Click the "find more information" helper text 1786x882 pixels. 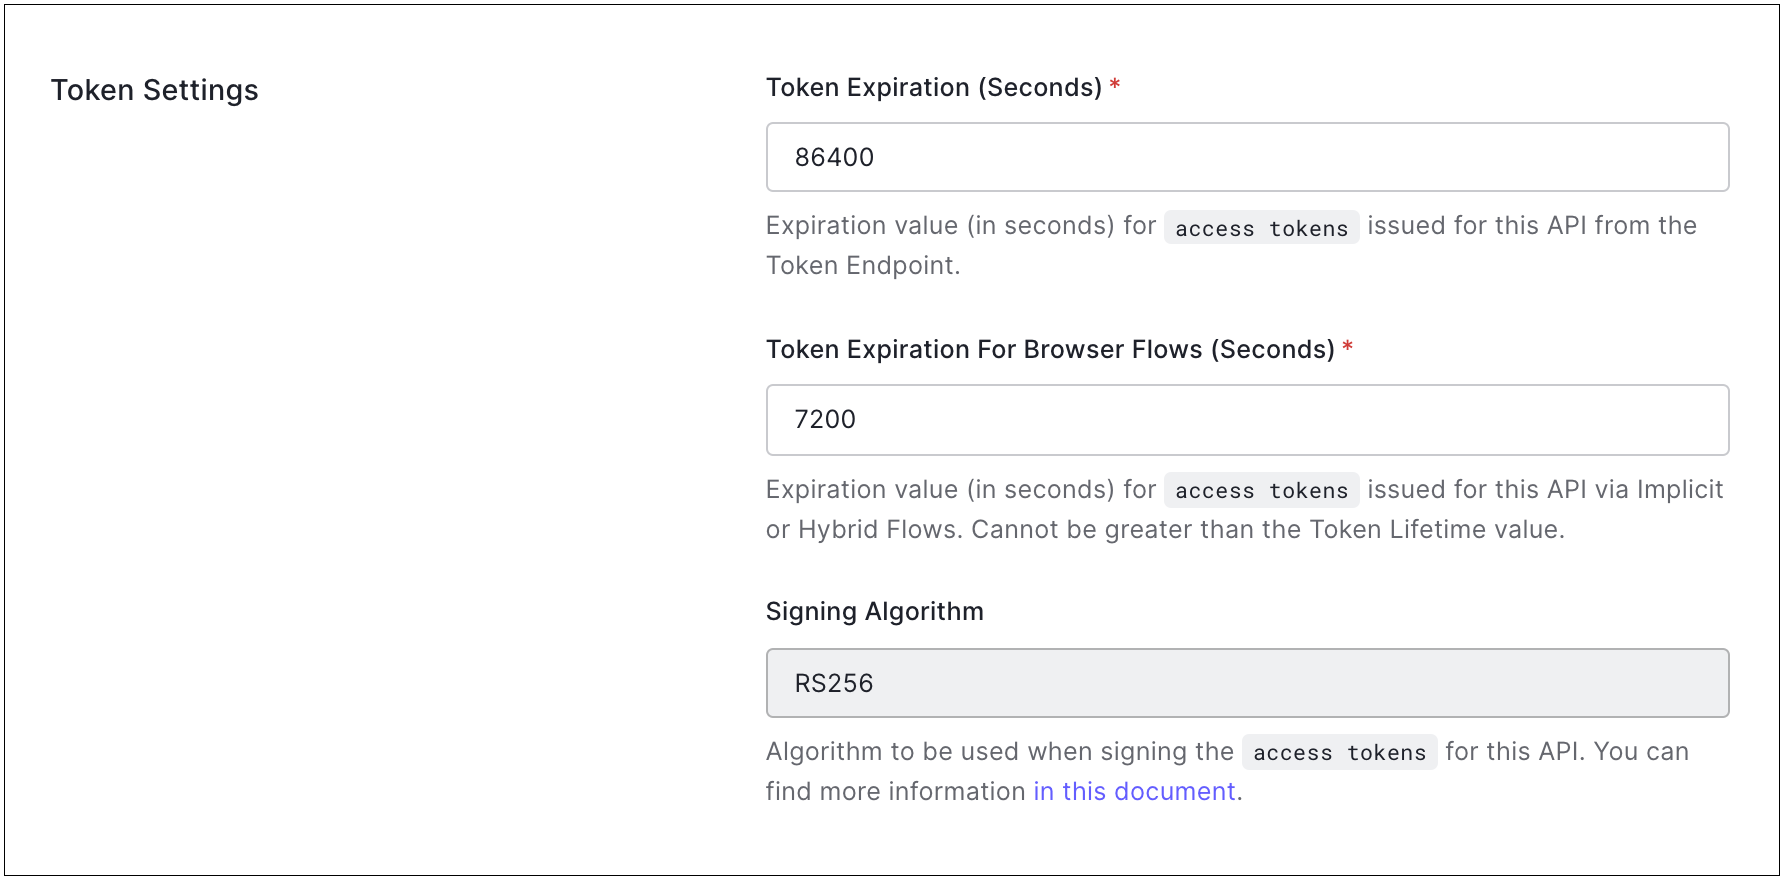click(895, 792)
